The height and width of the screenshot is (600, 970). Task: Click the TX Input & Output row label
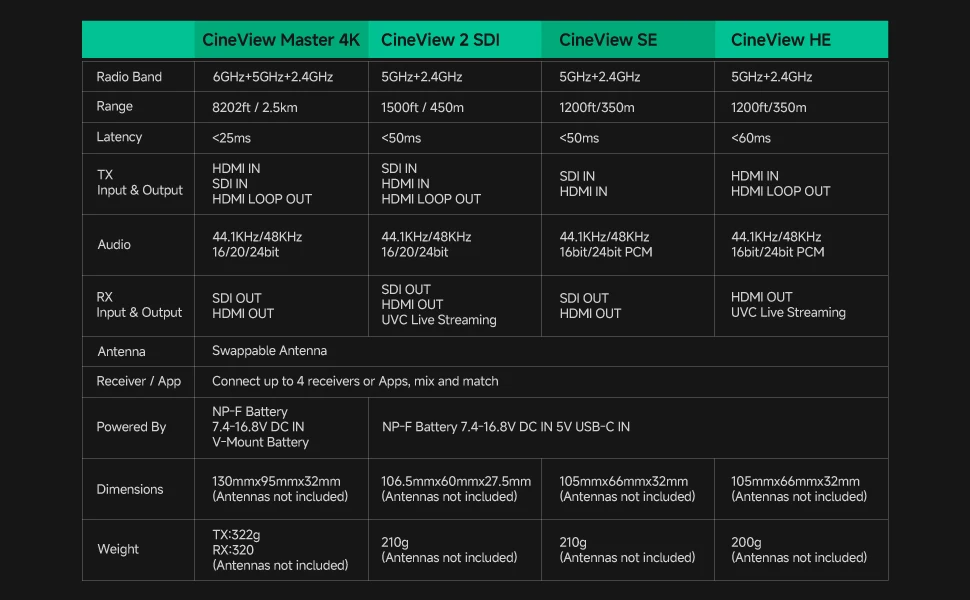[x=139, y=182]
